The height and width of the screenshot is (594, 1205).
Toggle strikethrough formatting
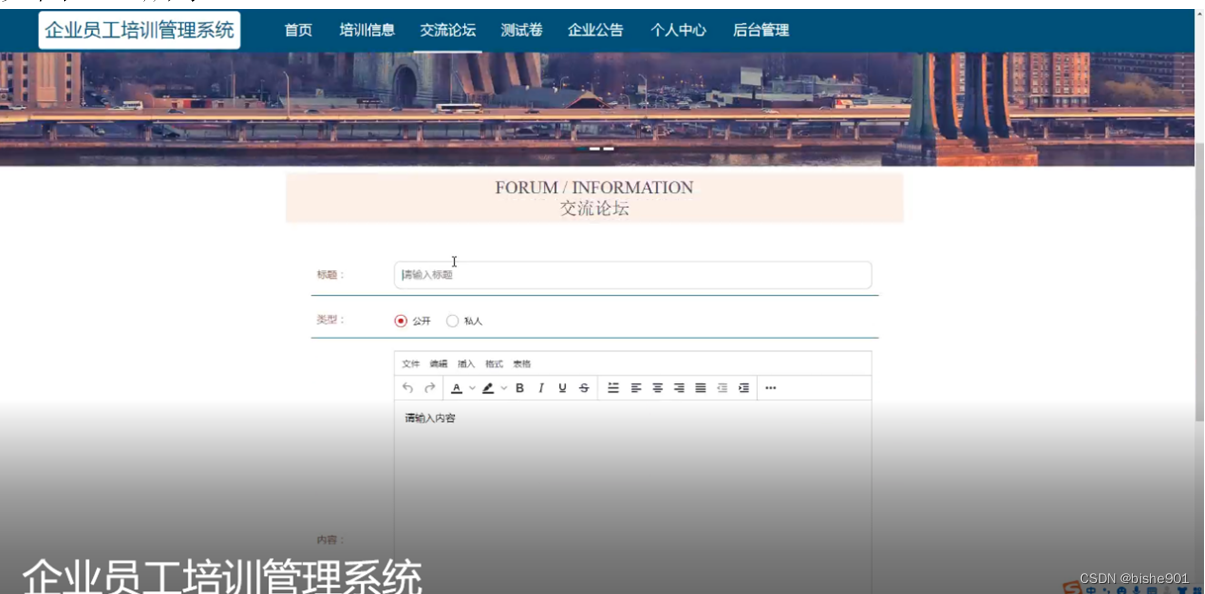[584, 388]
